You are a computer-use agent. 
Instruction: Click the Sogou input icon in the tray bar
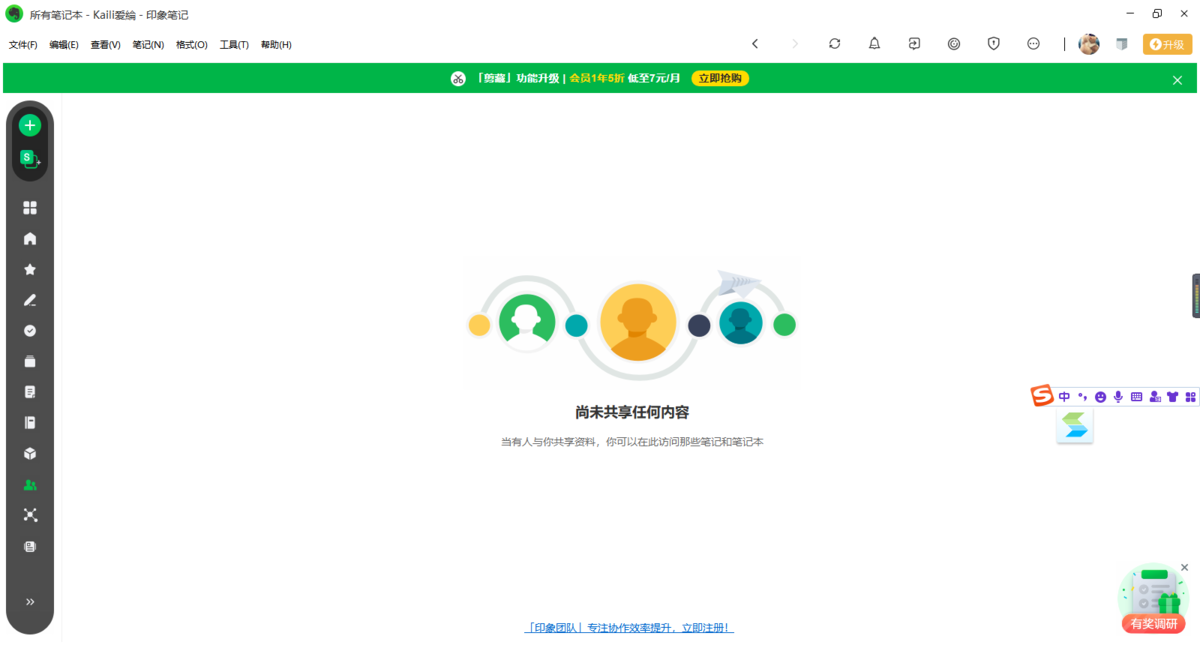click(1040, 395)
